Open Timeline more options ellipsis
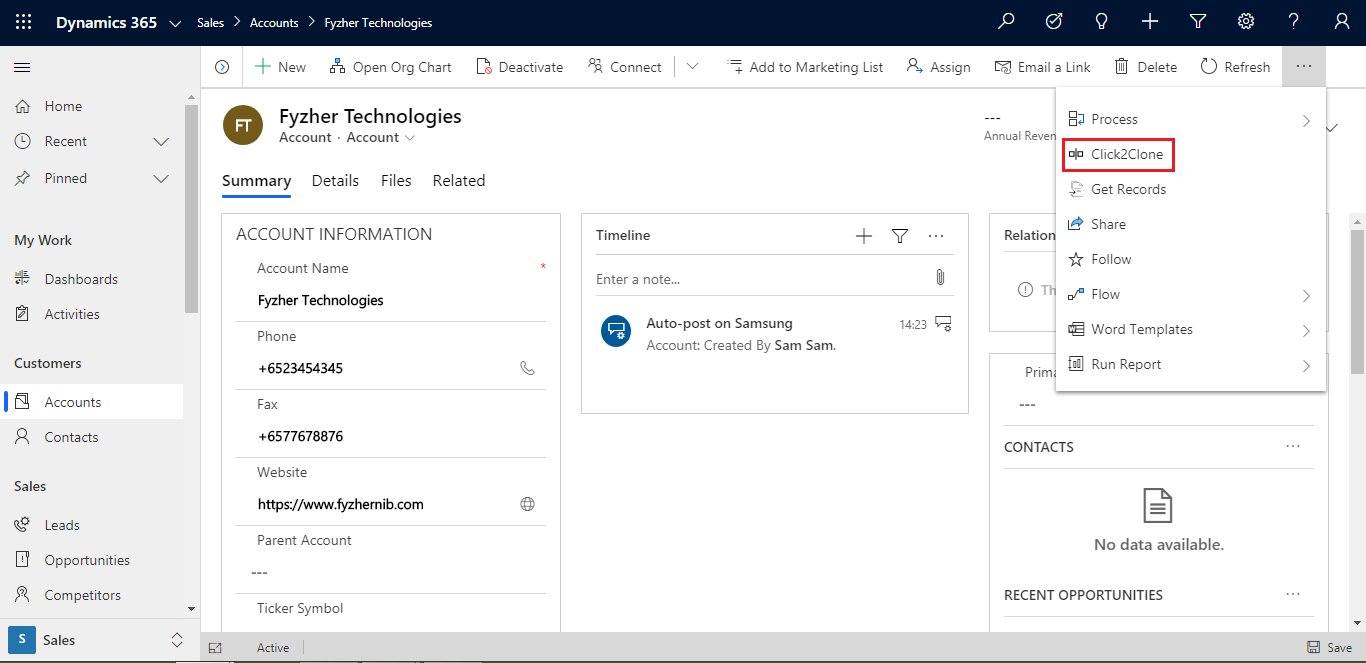 coord(936,236)
